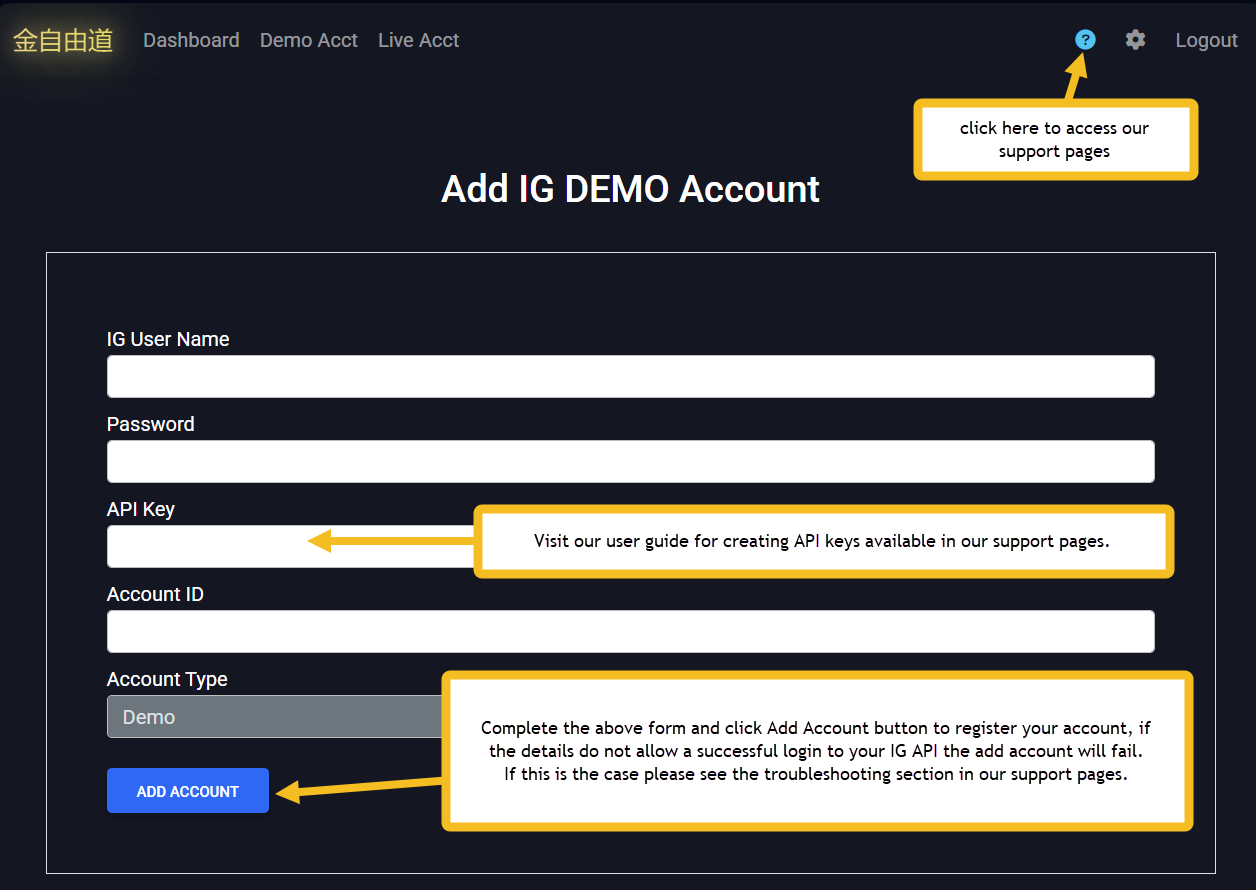Click the API Key label
Viewport: 1256px width, 890px height.
[141, 509]
